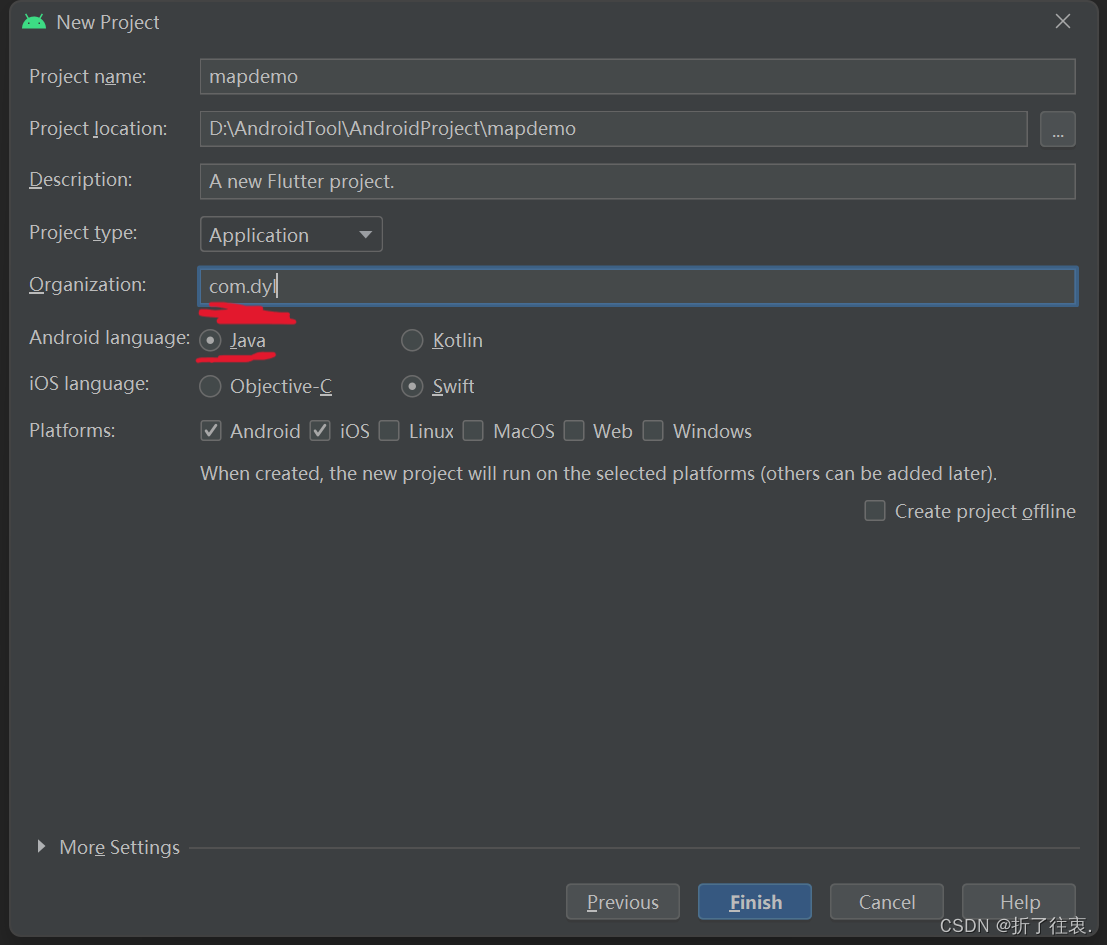Click the "Android language:" label
The image size is (1107, 945).
[109, 338]
